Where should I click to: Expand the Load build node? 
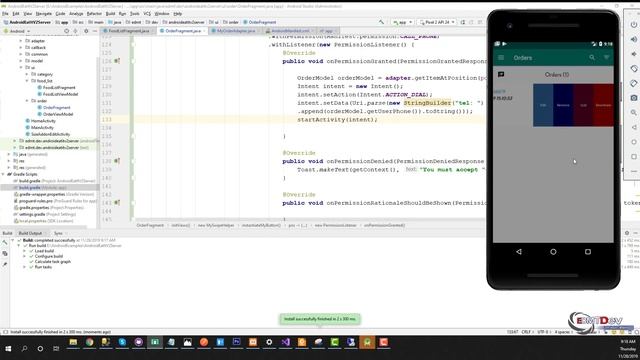(24, 251)
